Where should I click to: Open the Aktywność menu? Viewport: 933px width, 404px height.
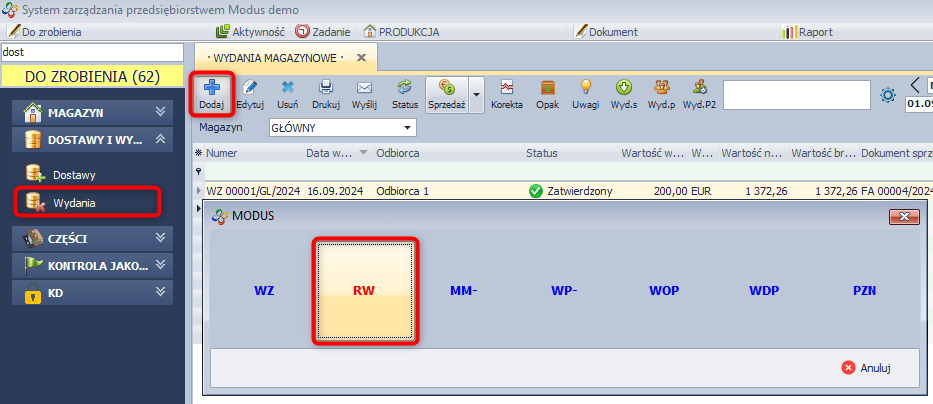pos(251,32)
